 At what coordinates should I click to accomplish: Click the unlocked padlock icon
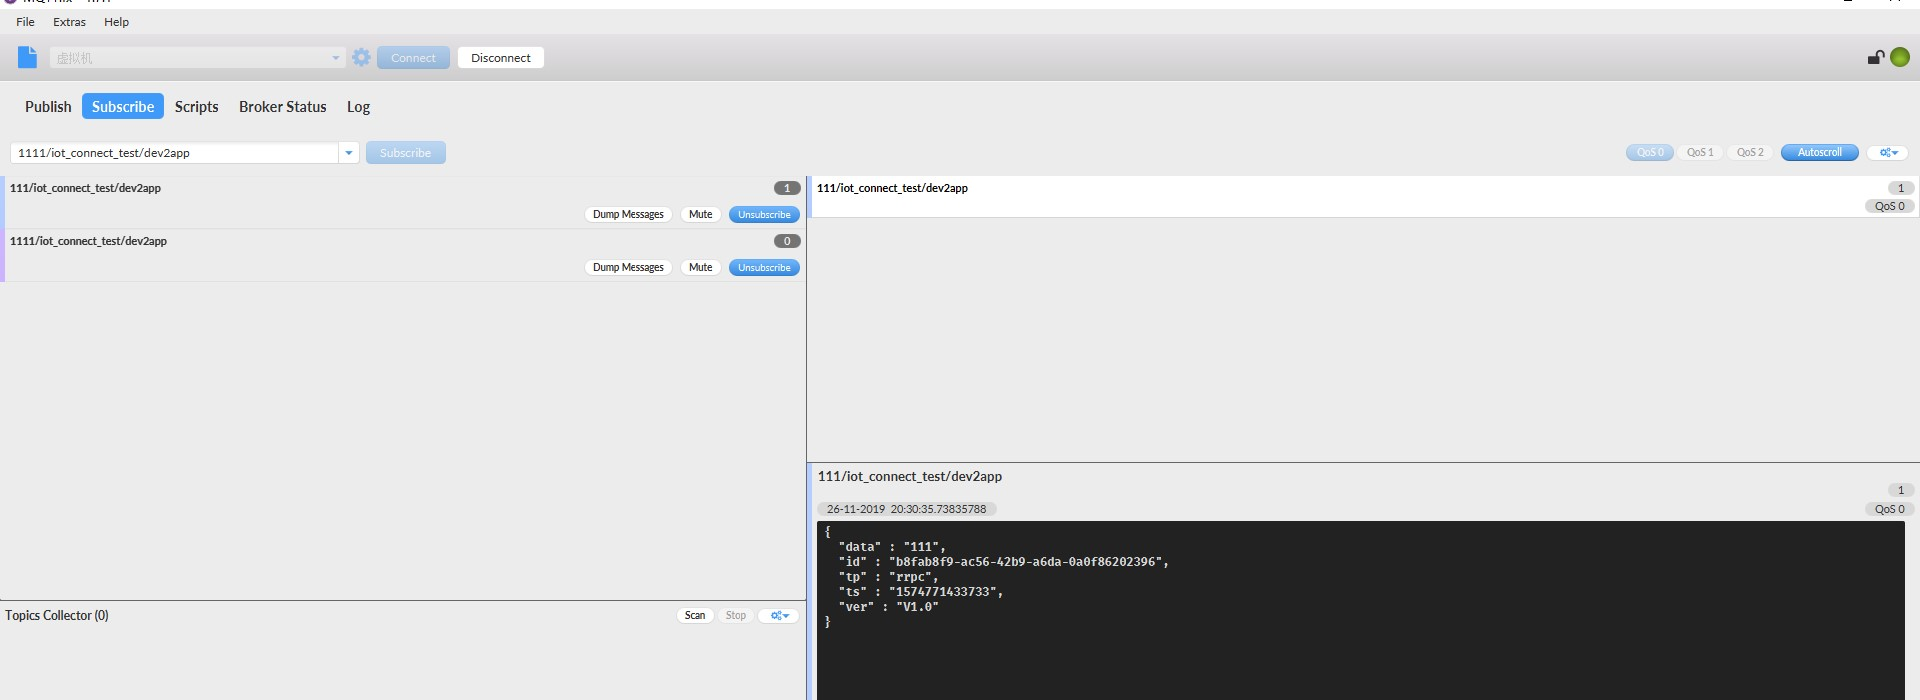pos(1876,58)
